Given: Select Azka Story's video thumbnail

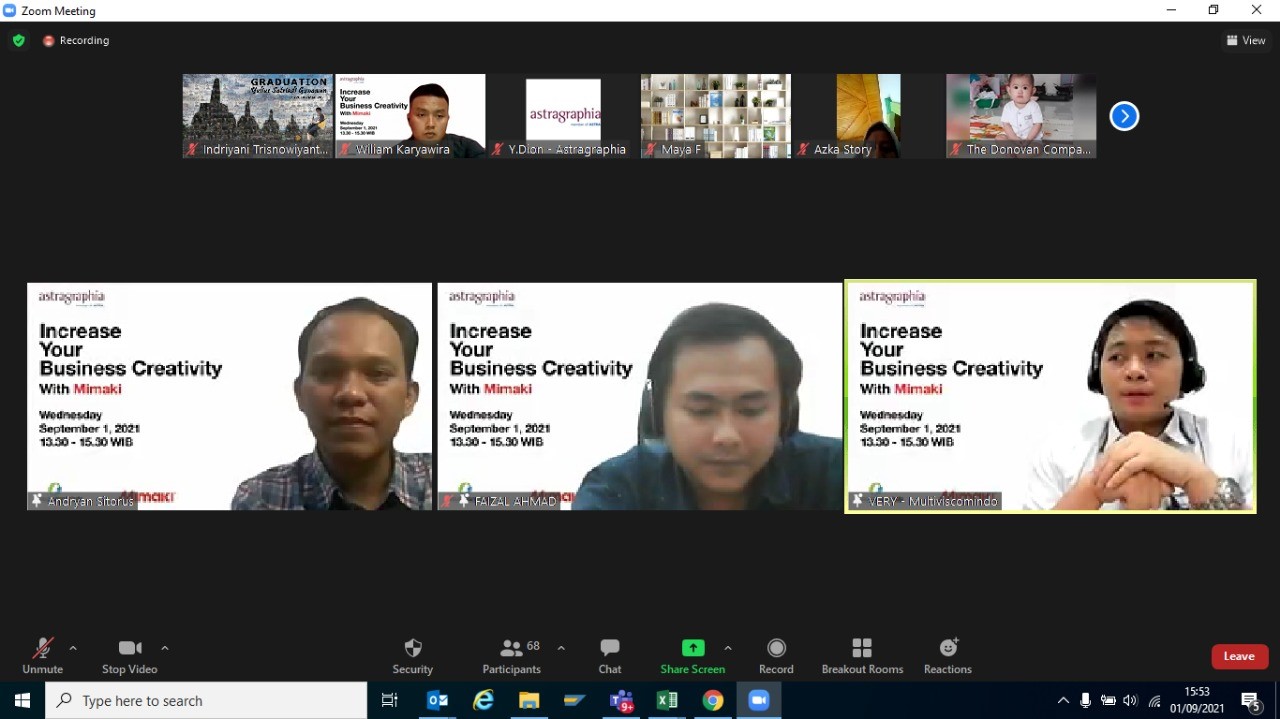Looking at the screenshot, I should point(868,116).
